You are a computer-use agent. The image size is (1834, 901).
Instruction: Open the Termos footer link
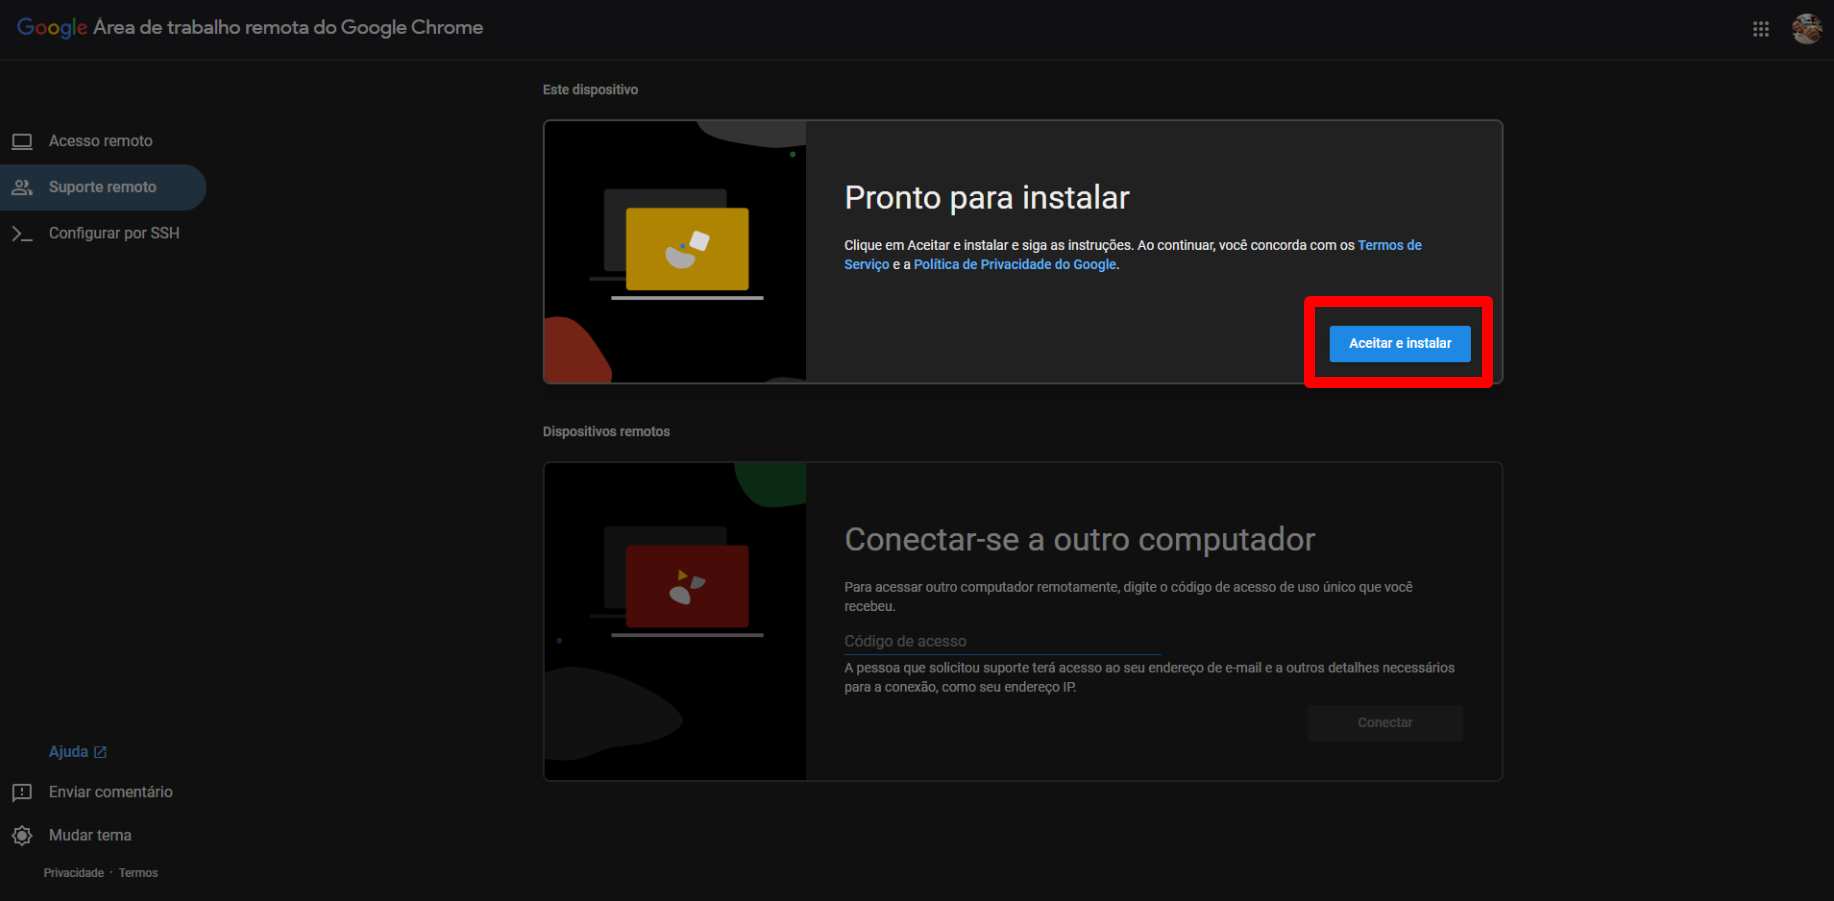pos(138,873)
